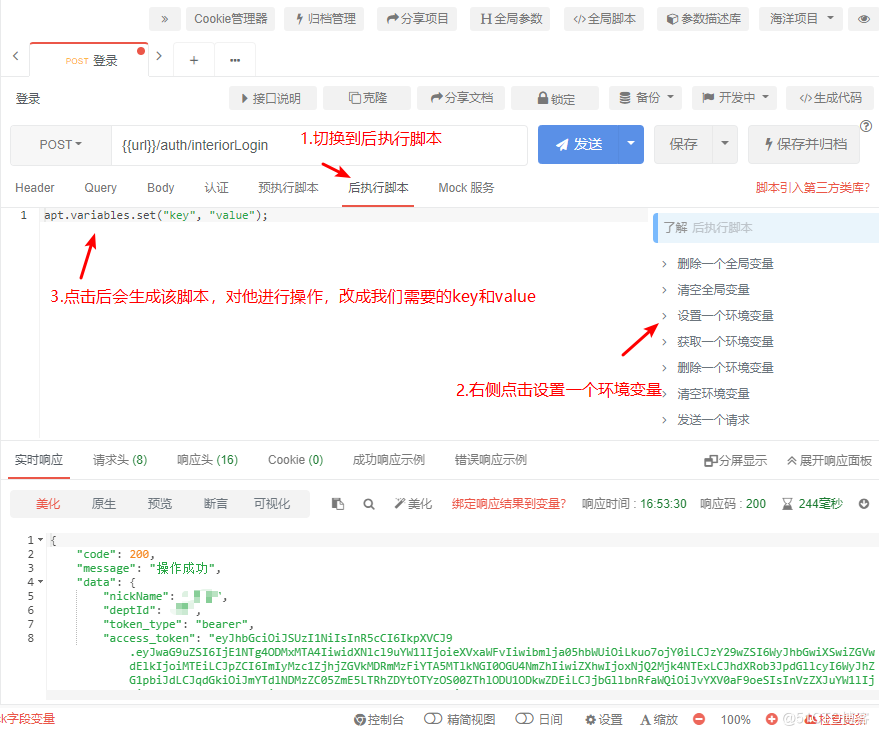Click 保存并归档 save and archive
879x735 pixels.
[x=804, y=145]
